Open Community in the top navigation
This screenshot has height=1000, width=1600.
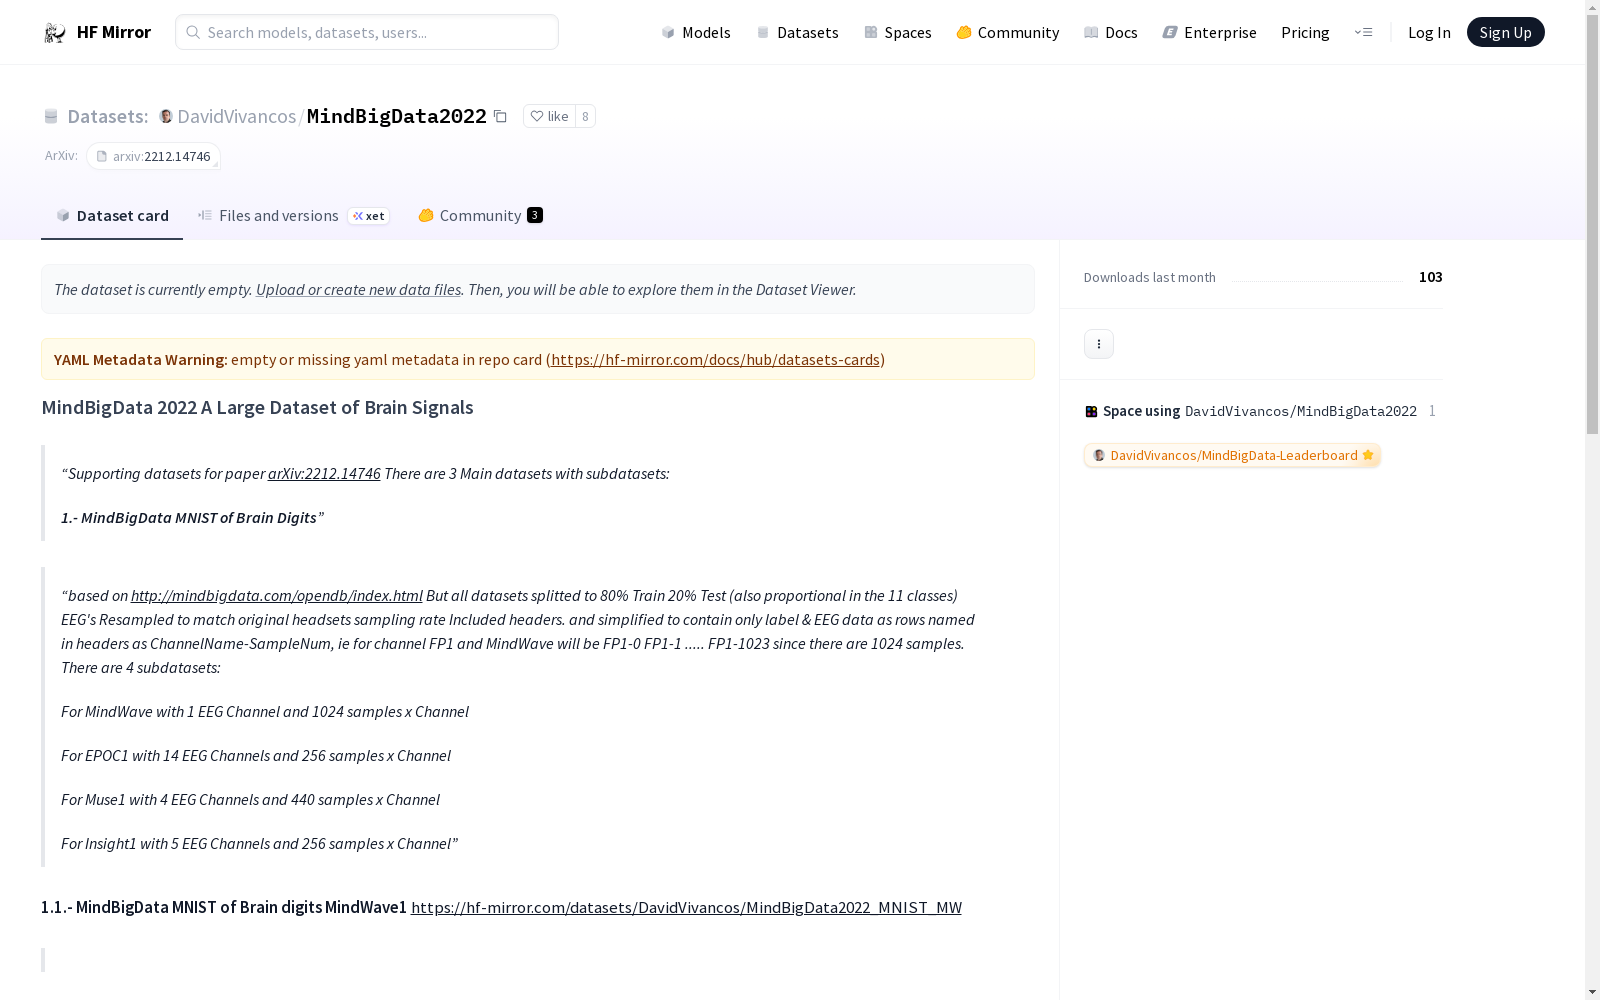[x=1008, y=32]
